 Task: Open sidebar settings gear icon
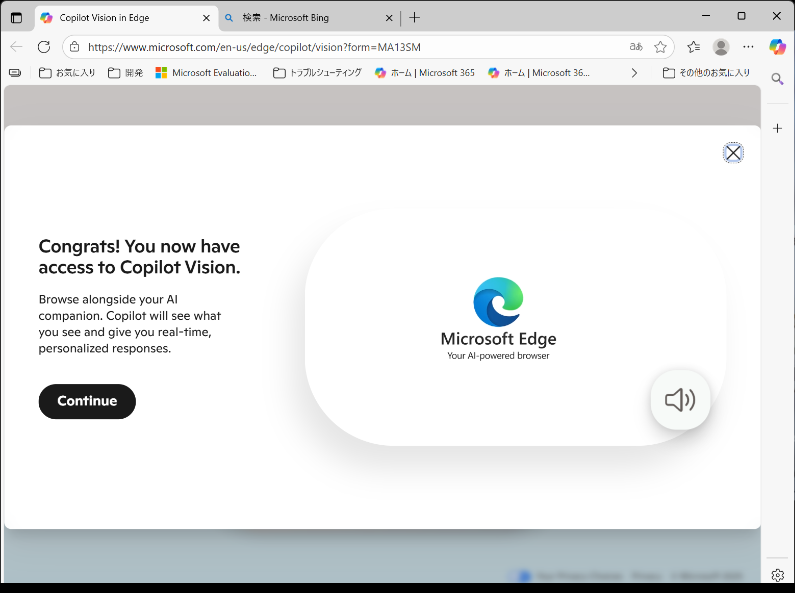pos(777,575)
